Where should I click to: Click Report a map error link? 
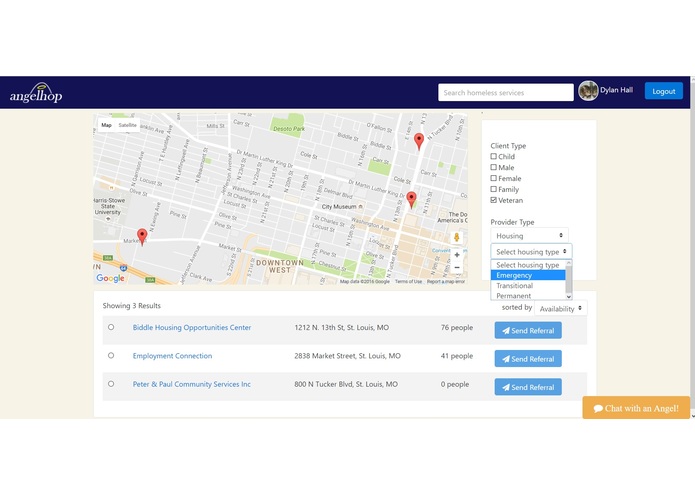pyautogui.click(x=446, y=281)
